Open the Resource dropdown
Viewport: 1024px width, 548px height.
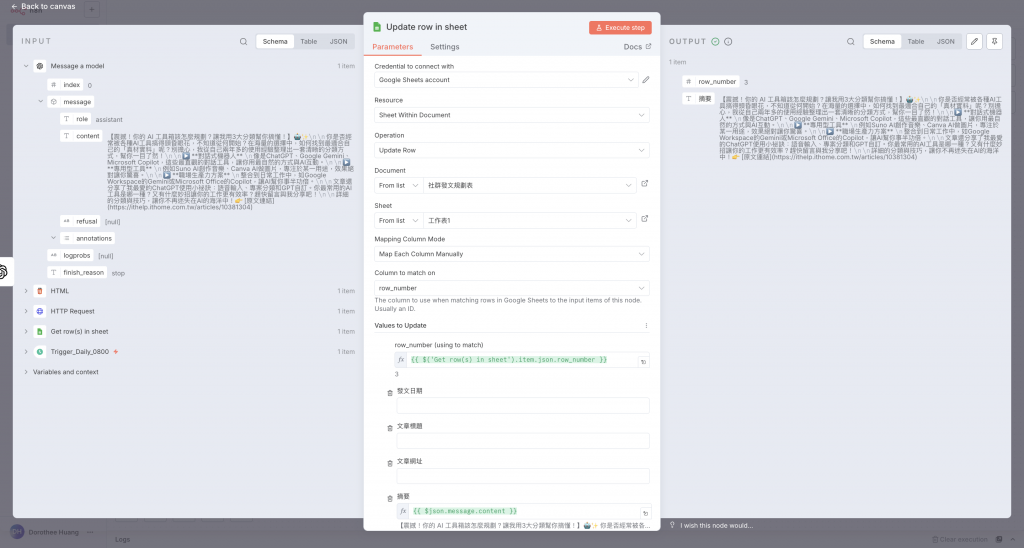point(511,115)
